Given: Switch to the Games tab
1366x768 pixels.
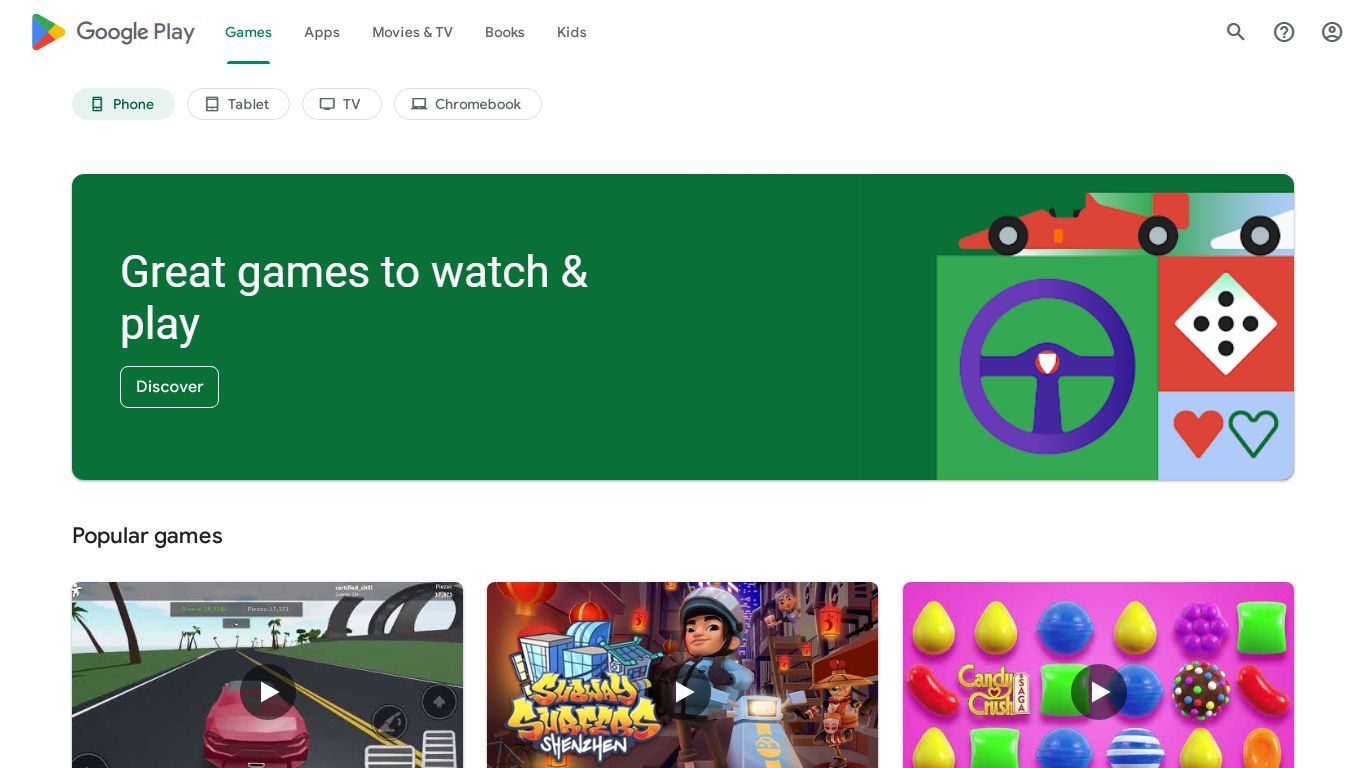Looking at the screenshot, I should [x=248, y=32].
